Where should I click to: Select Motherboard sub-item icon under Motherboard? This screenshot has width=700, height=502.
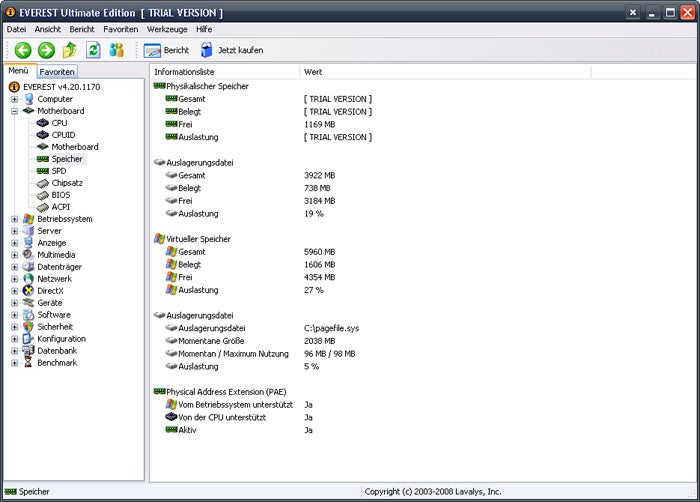[x=42, y=146]
